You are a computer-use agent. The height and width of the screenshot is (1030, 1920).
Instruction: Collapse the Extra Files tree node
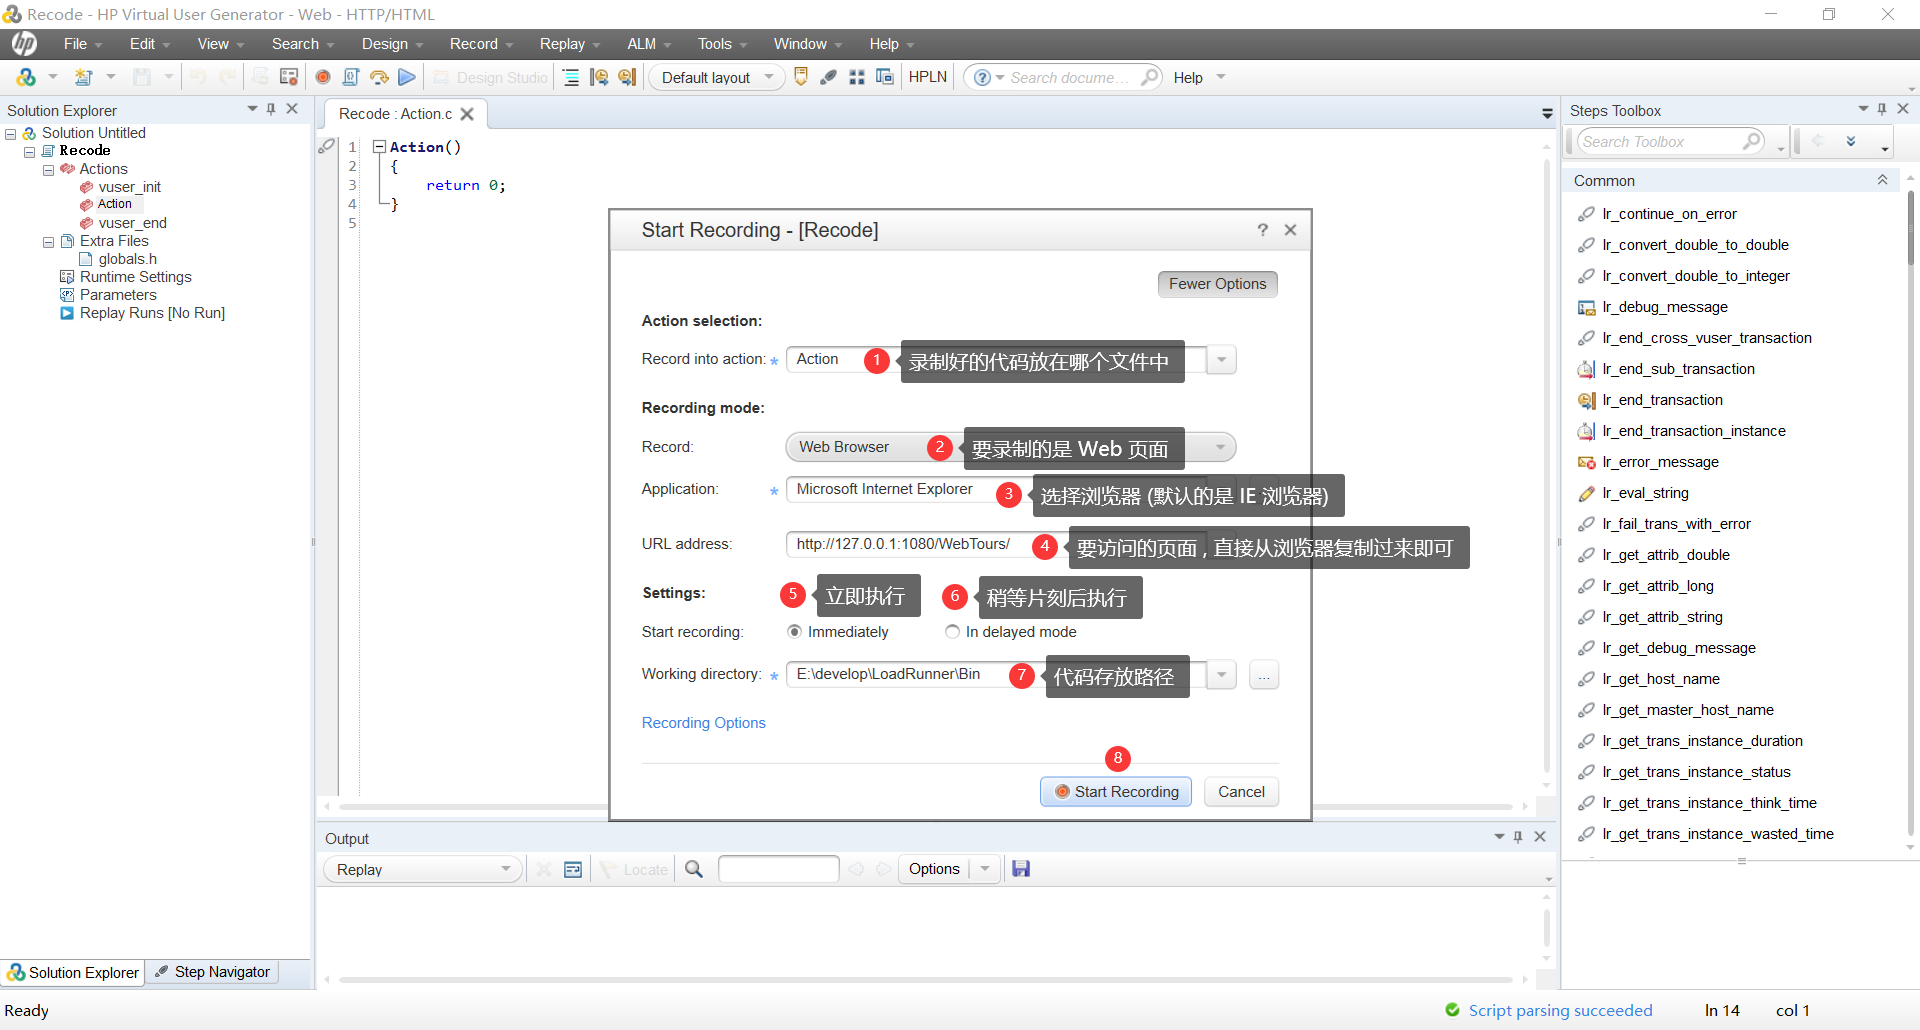48,242
